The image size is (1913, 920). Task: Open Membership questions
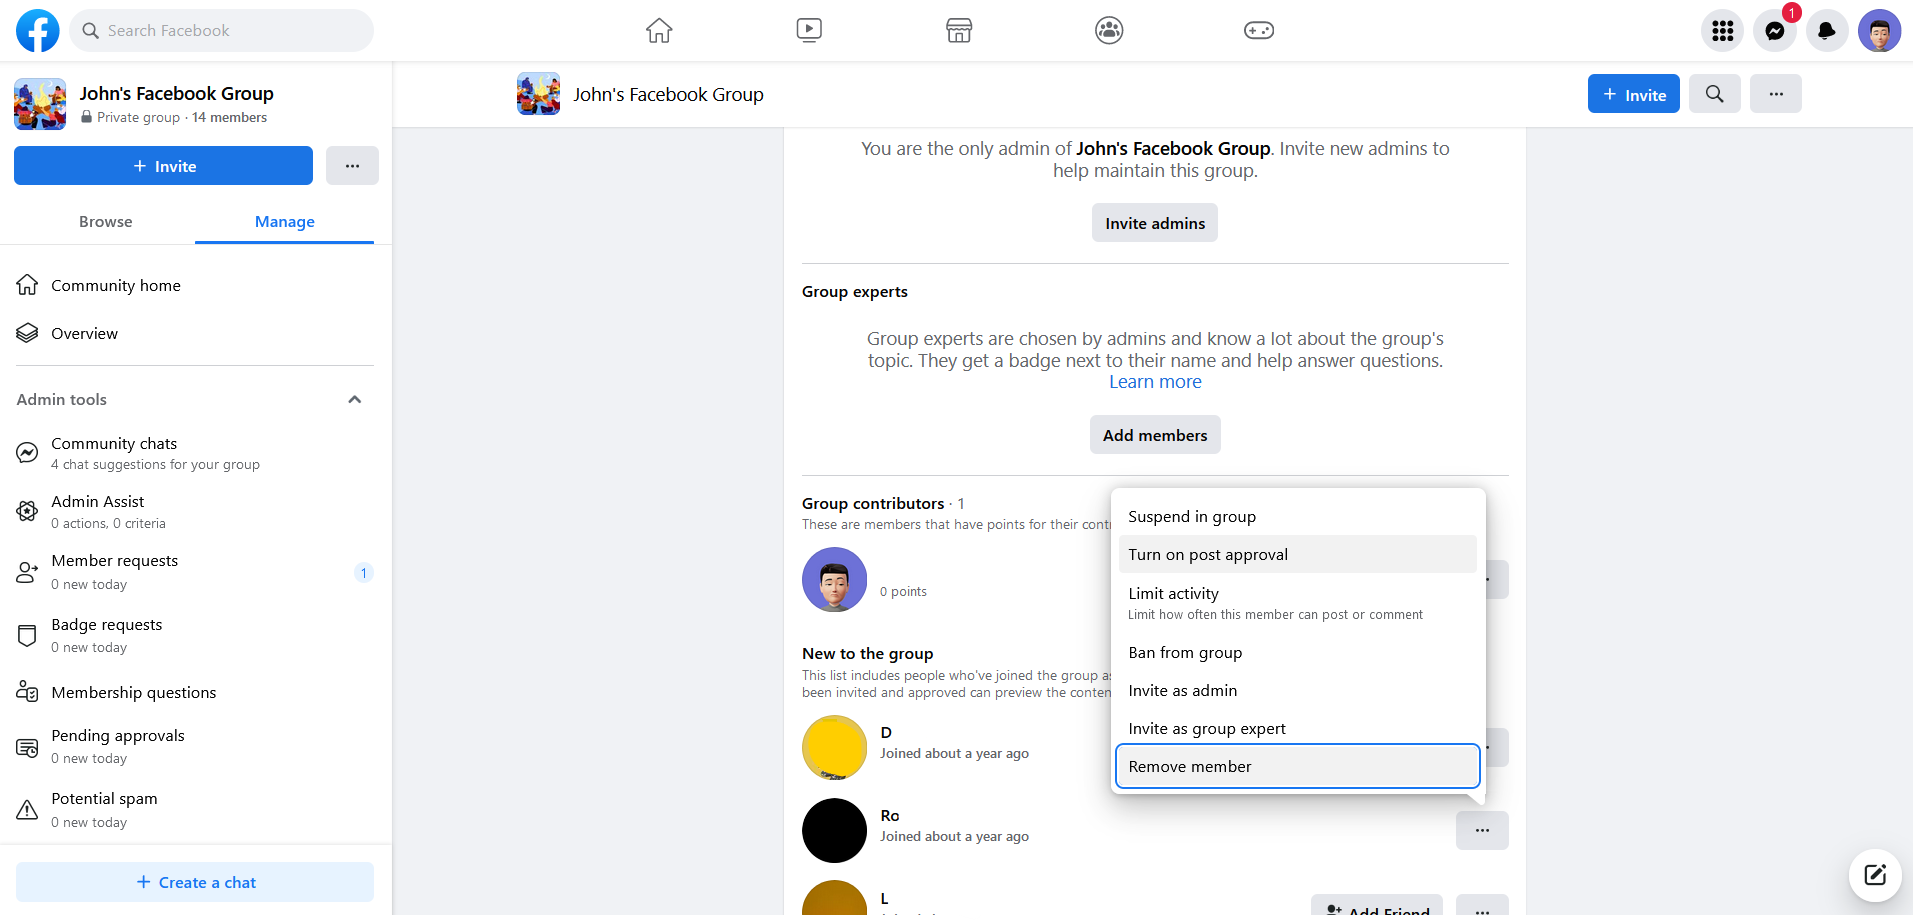pyautogui.click(x=195, y=692)
